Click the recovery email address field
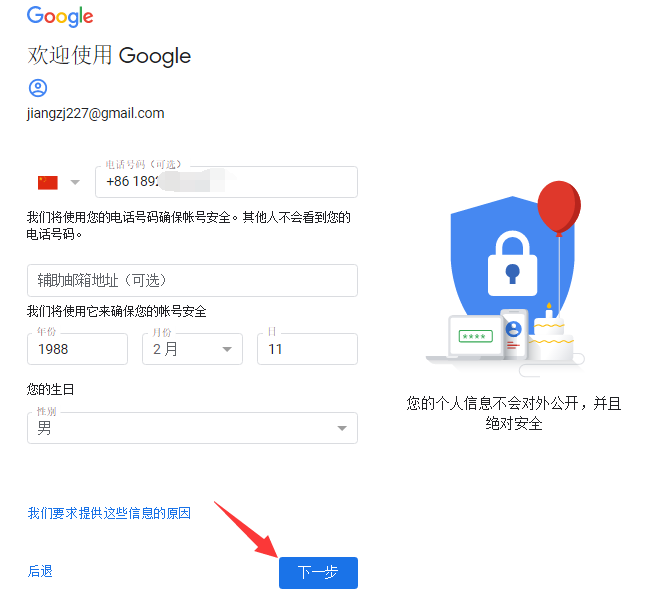The width and height of the screenshot is (655, 595). tap(192, 280)
